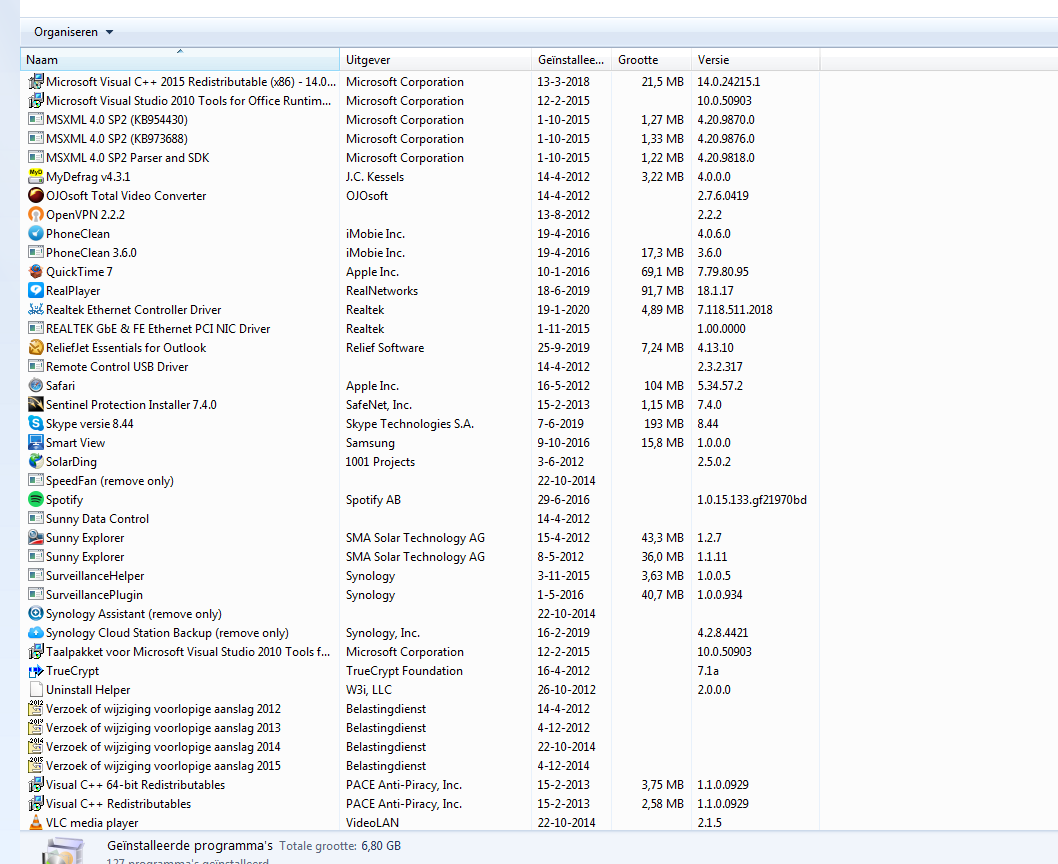1058x864 pixels.
Task: Click the QuickTime 7 icon
Action: [x=36, y=272]
